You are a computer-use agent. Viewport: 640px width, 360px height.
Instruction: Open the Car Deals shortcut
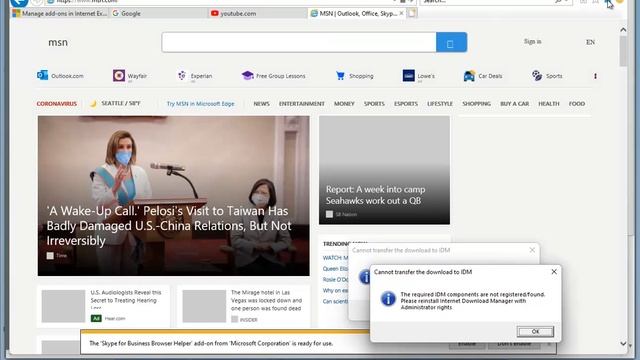click(x=483, y=76)
